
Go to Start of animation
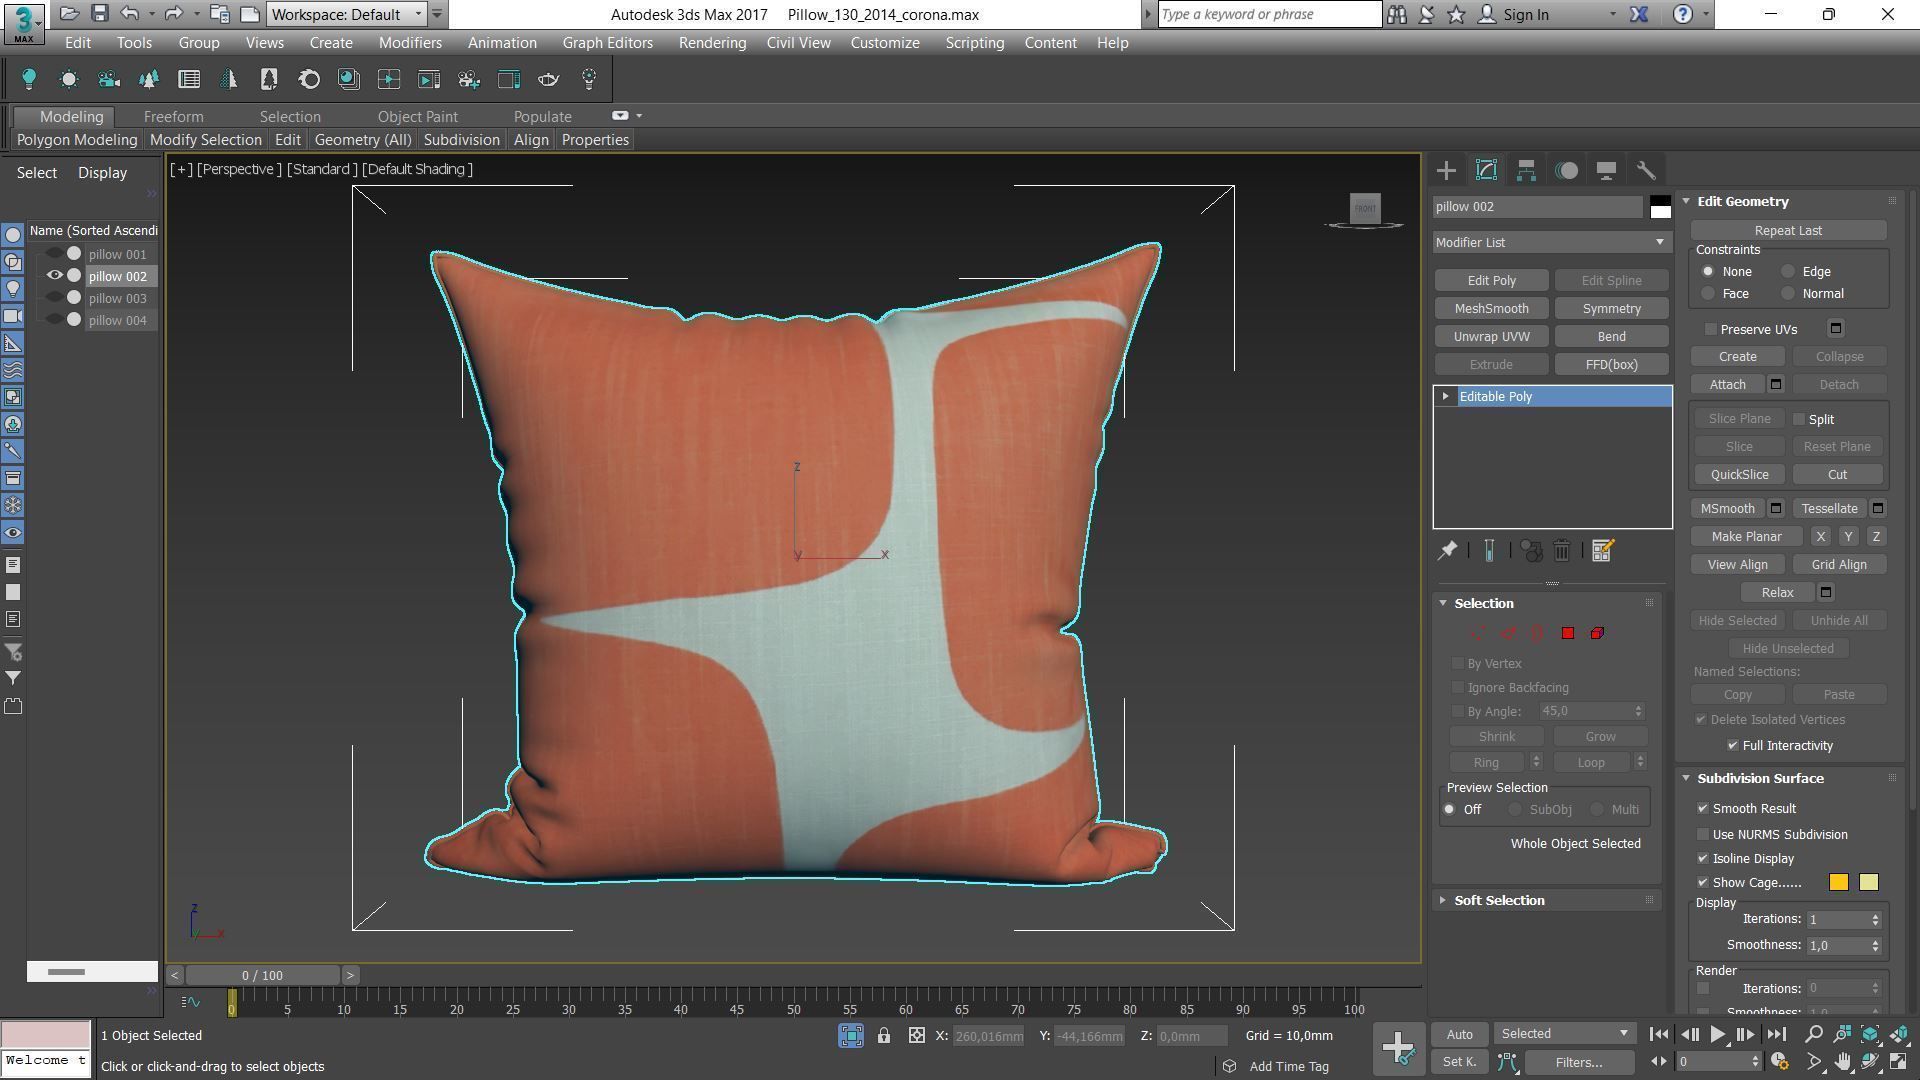coord(1658,1035)
